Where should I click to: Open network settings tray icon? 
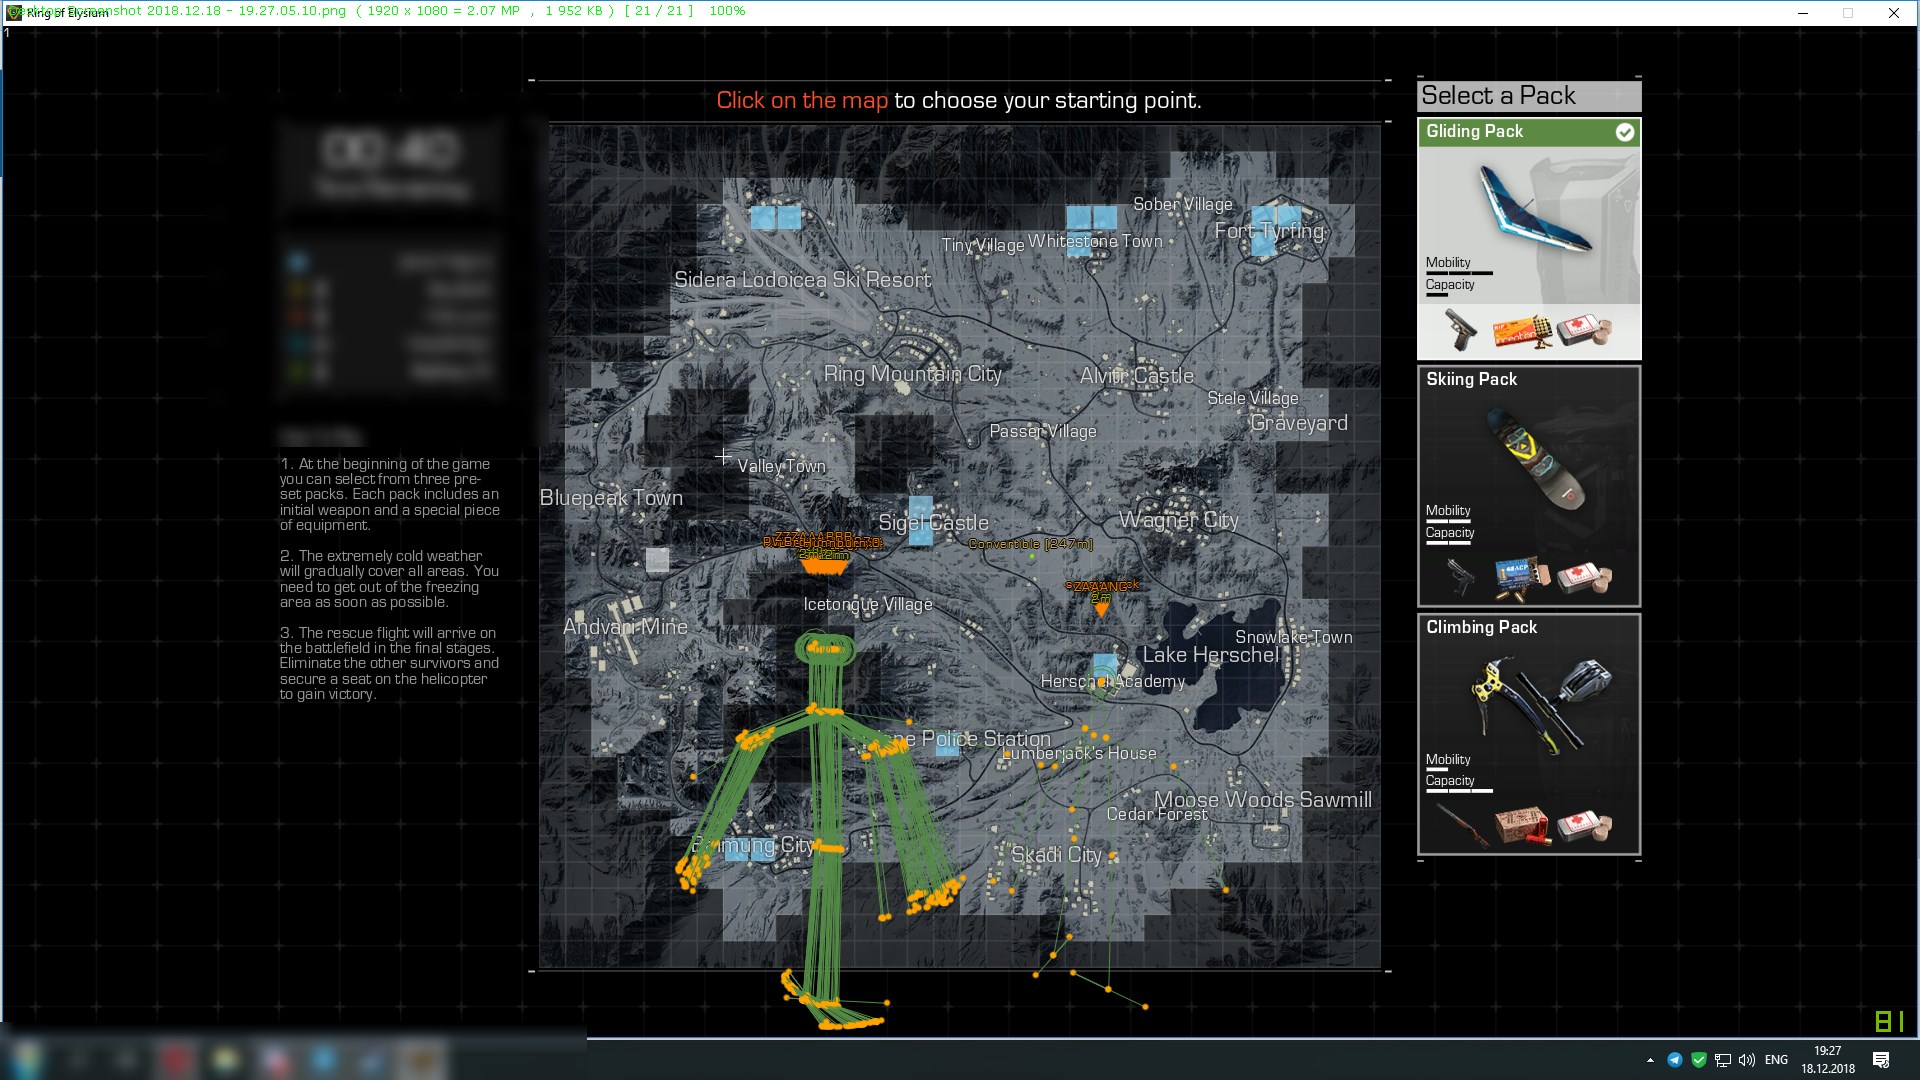1723,1060
